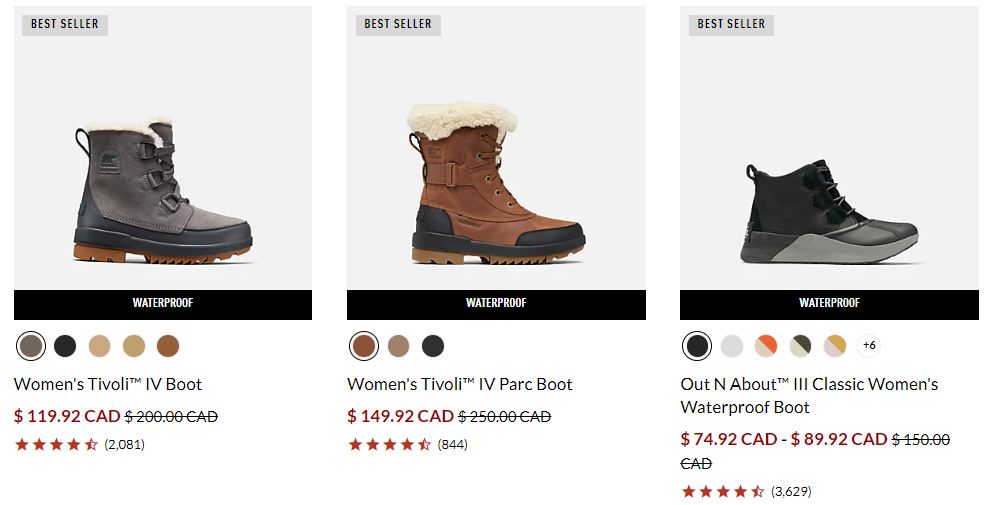Pick taupe swatch for Tivoli IV Parc Boot
993x505 pixels.
point(398,346)
